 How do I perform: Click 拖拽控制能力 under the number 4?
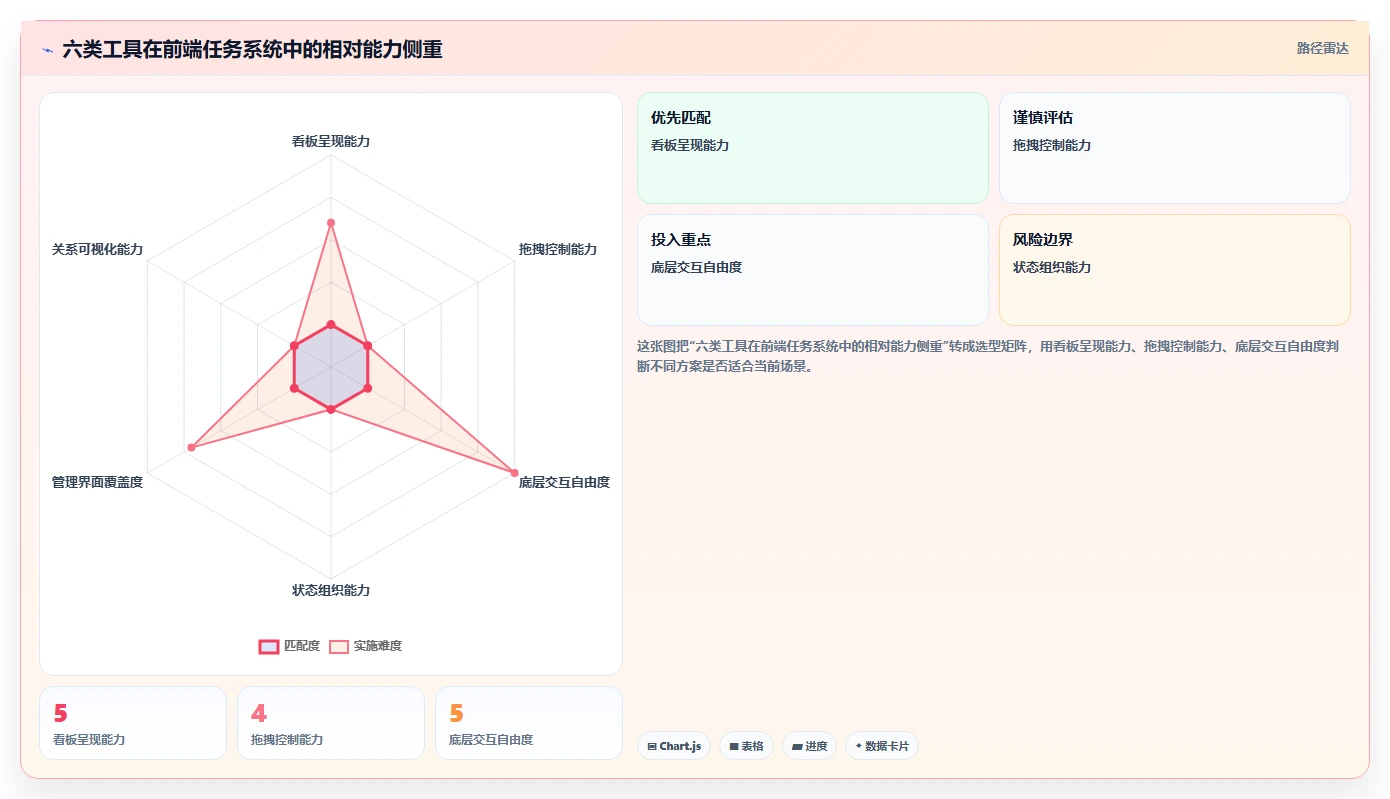(287, 740)
